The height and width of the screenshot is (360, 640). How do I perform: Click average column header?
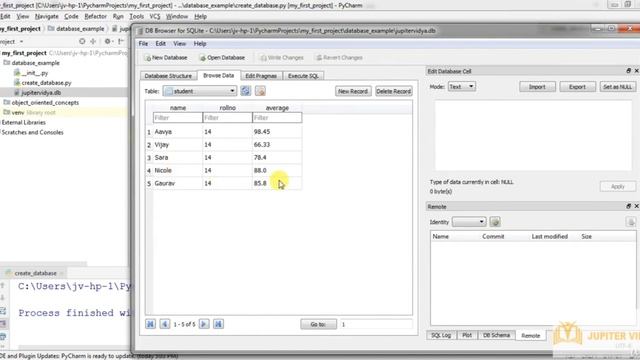point(277,108)
